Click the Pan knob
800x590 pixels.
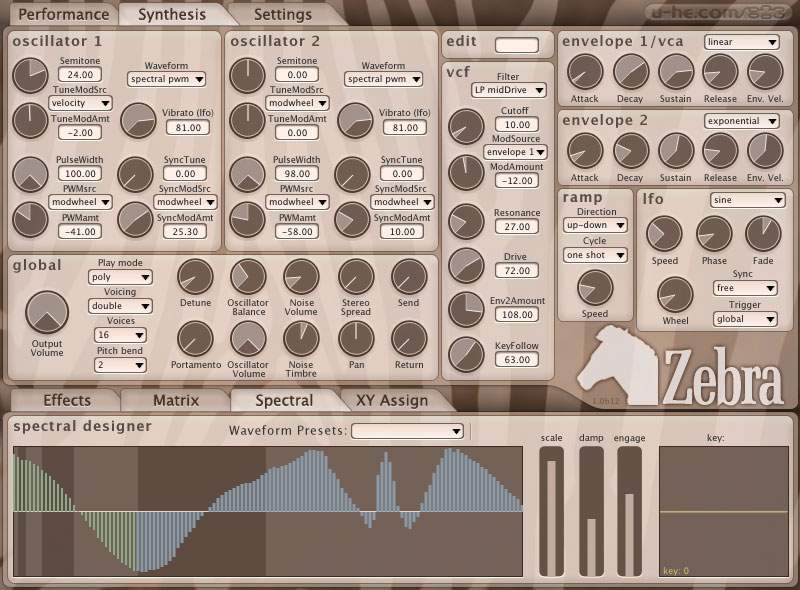[x=356, y=339]
